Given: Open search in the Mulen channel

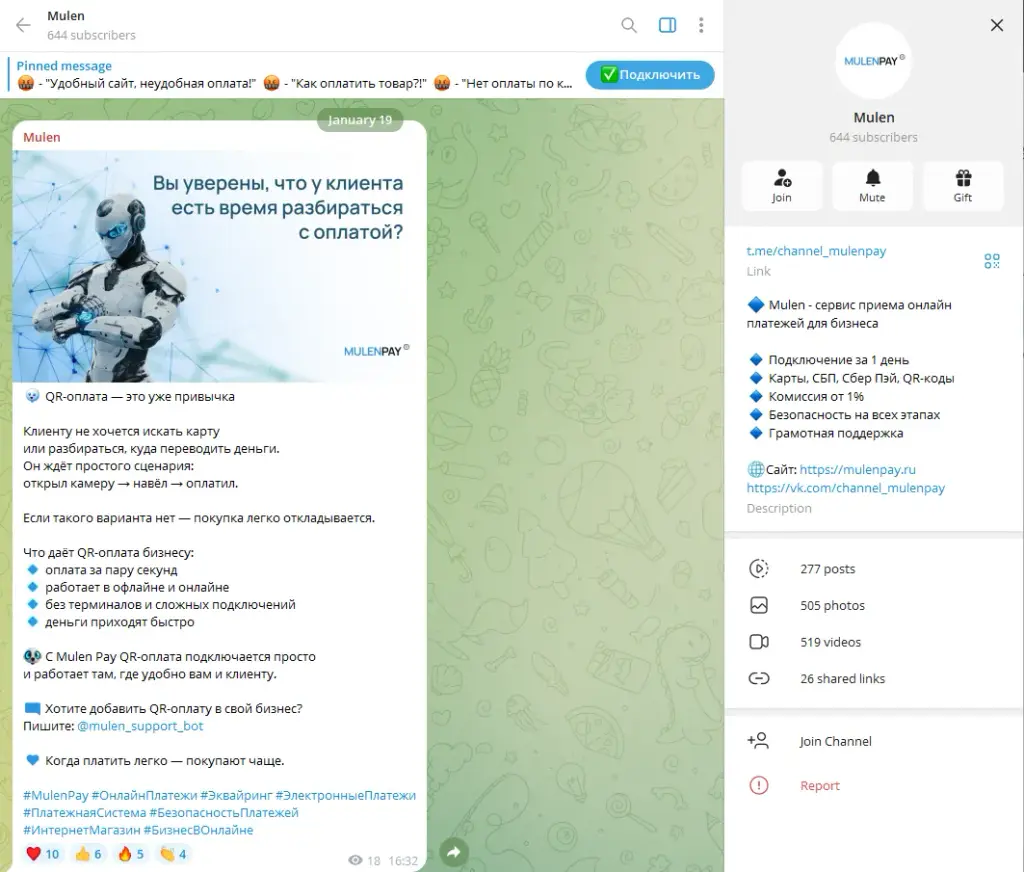Looking at the screenshot, I should click(x=628, y=25).
